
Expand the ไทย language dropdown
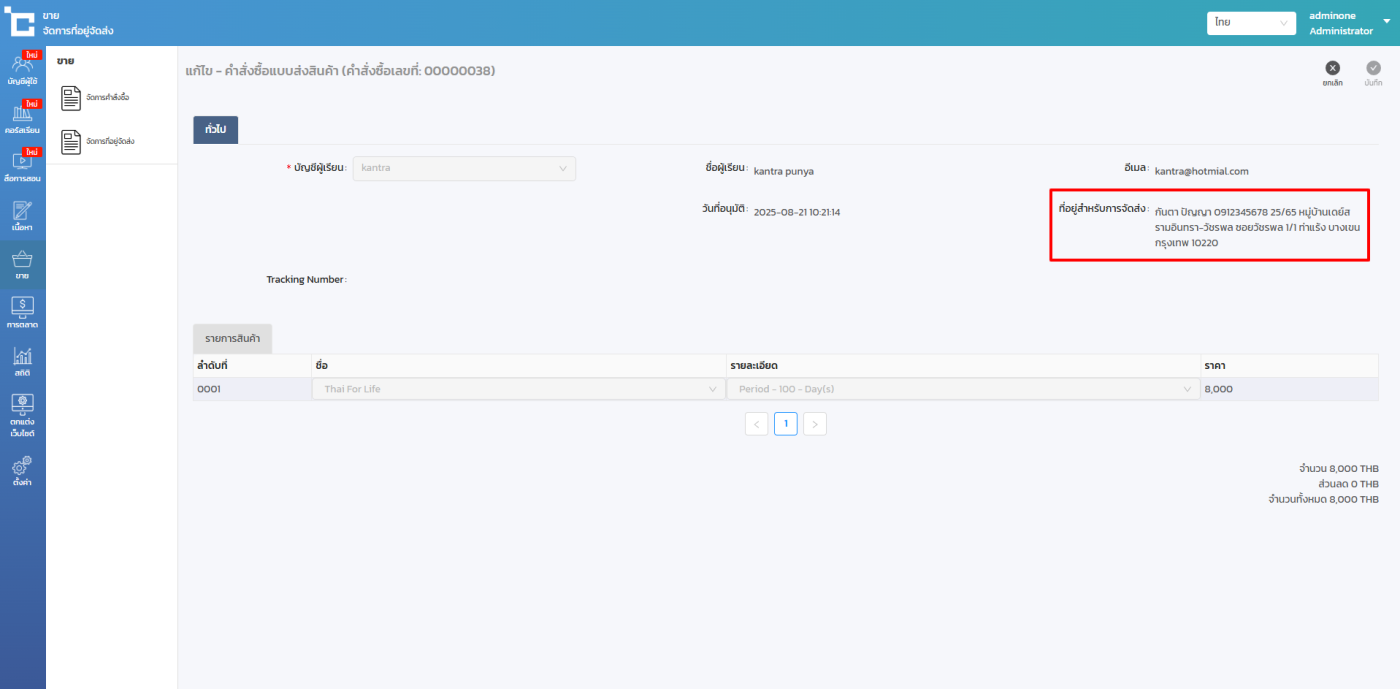click(x=1251, y=23)
